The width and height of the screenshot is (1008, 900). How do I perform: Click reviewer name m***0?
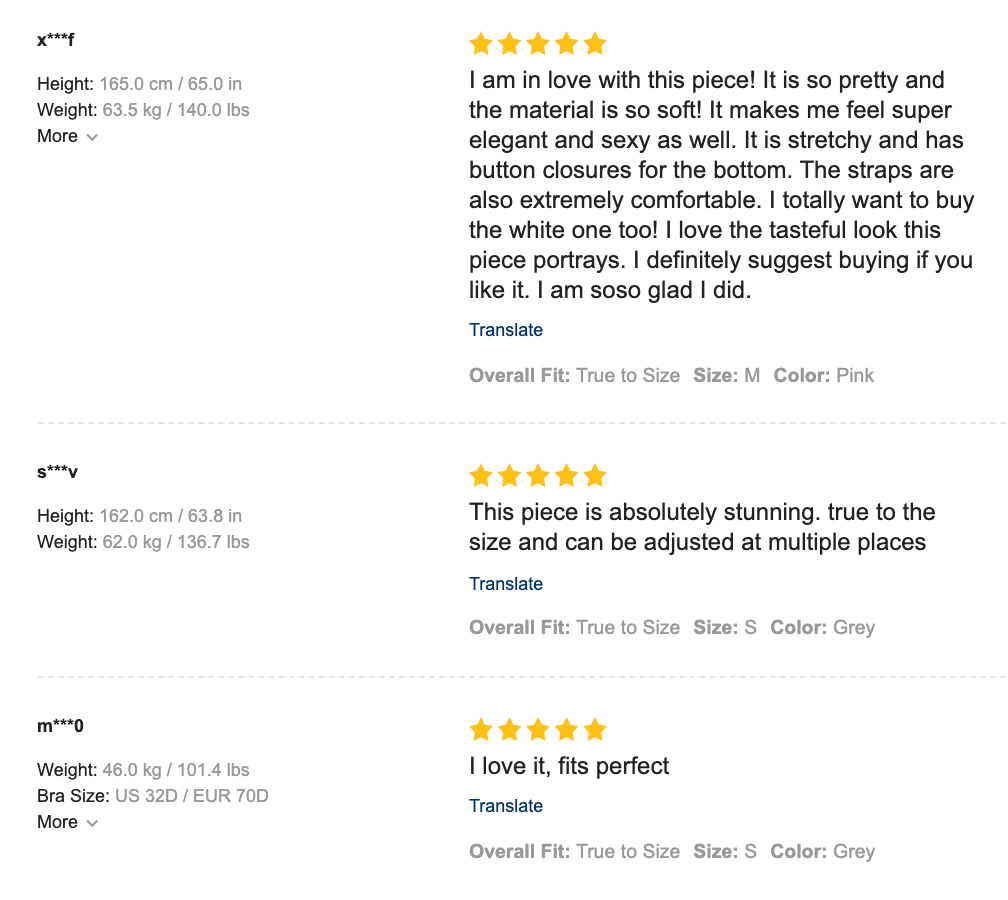60,726
